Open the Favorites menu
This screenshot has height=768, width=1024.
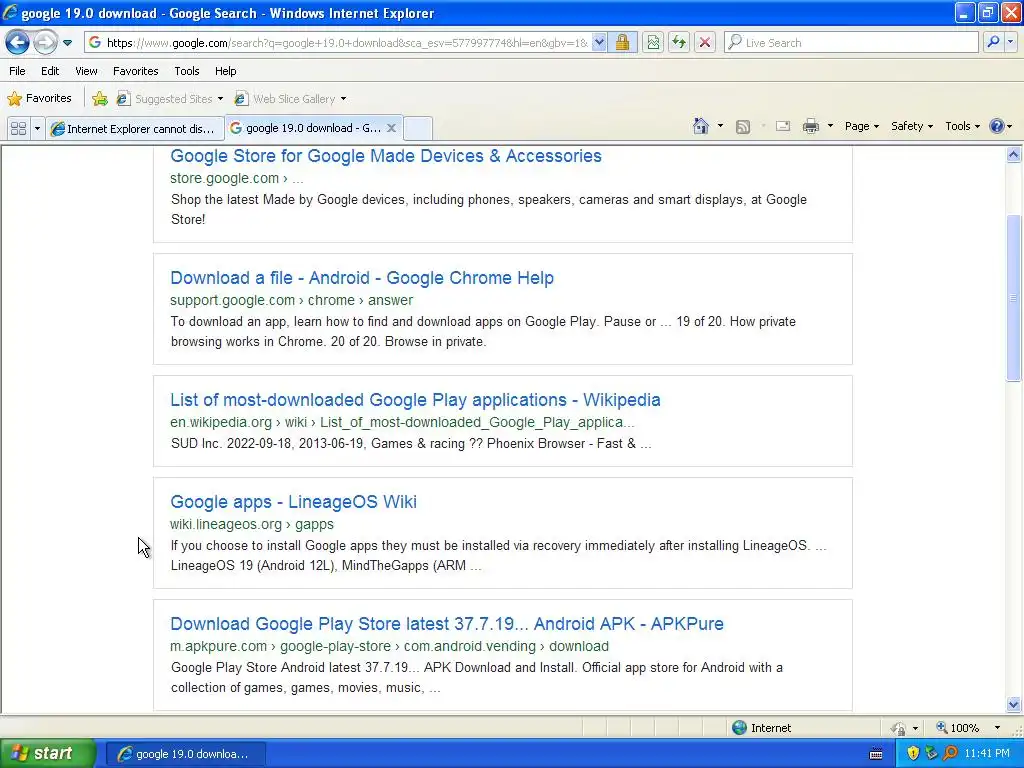[x=136, y=71]
